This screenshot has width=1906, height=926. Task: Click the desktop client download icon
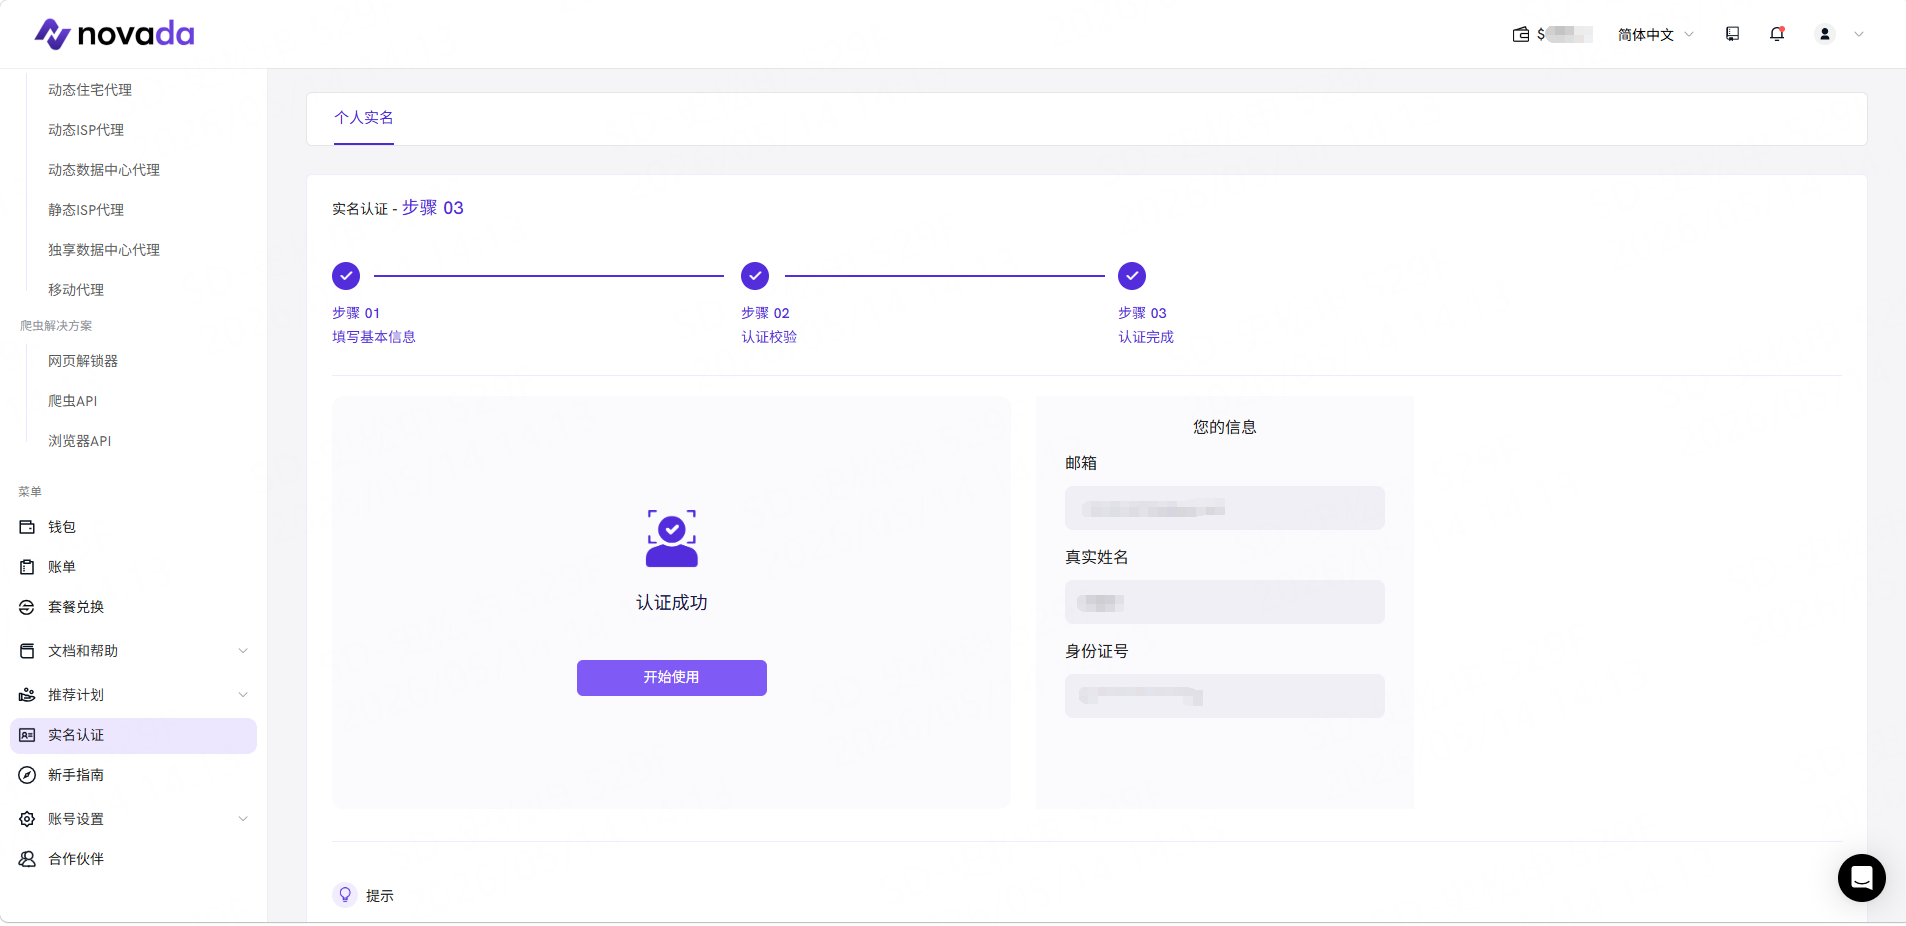(1733, 34)
